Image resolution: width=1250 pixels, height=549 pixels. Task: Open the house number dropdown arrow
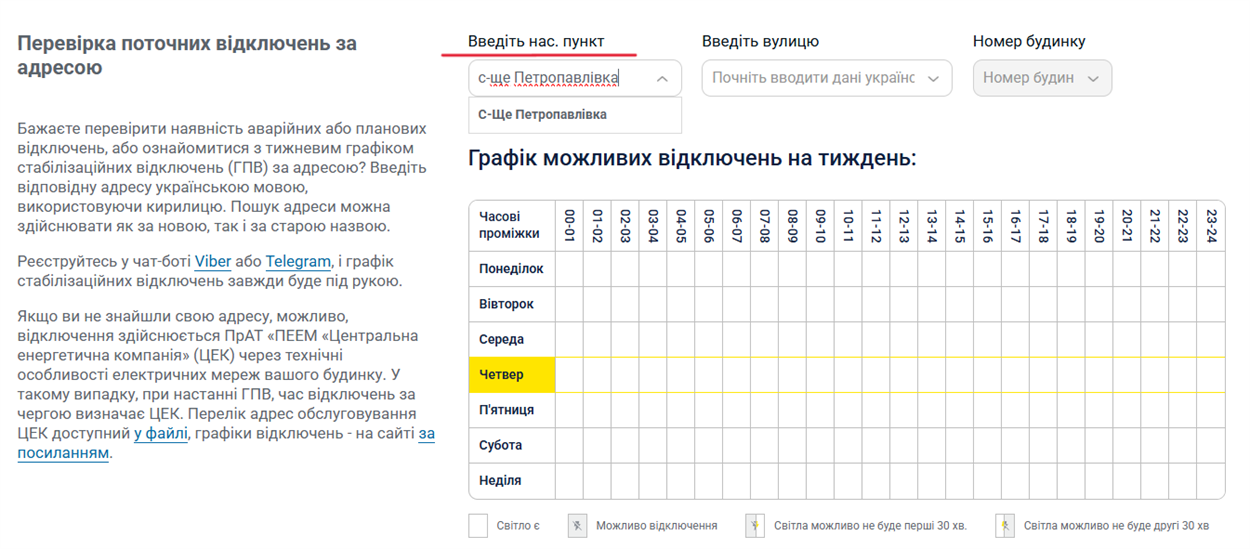pos(1093,78)
